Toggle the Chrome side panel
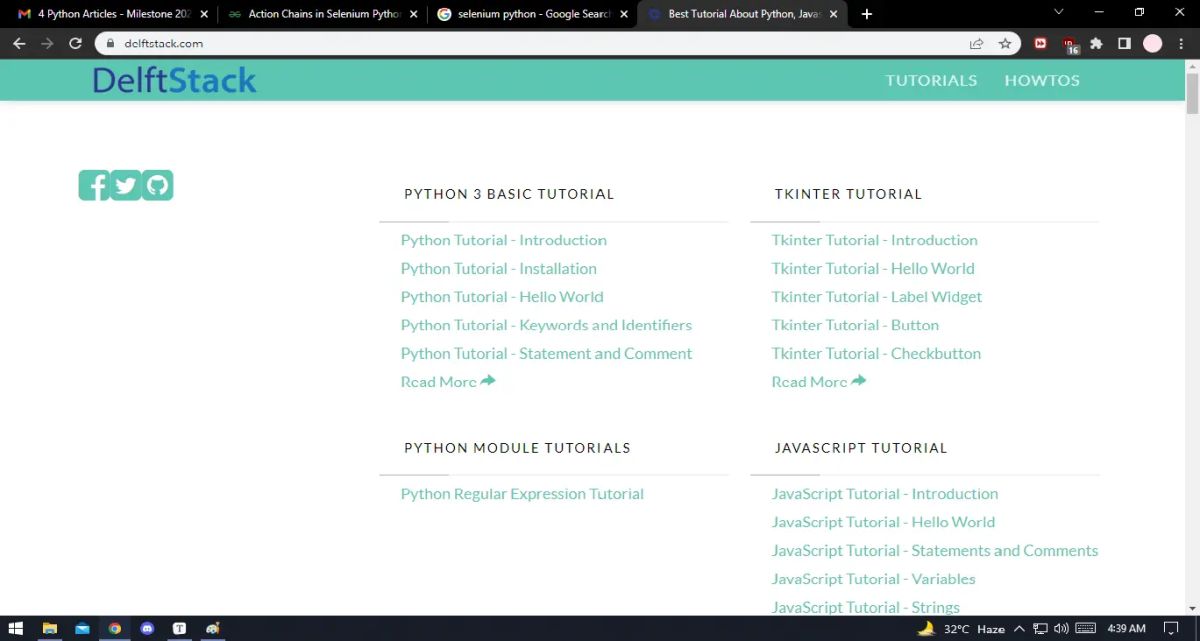This screenshot has height=641, width=1200. coord(1124,44)
